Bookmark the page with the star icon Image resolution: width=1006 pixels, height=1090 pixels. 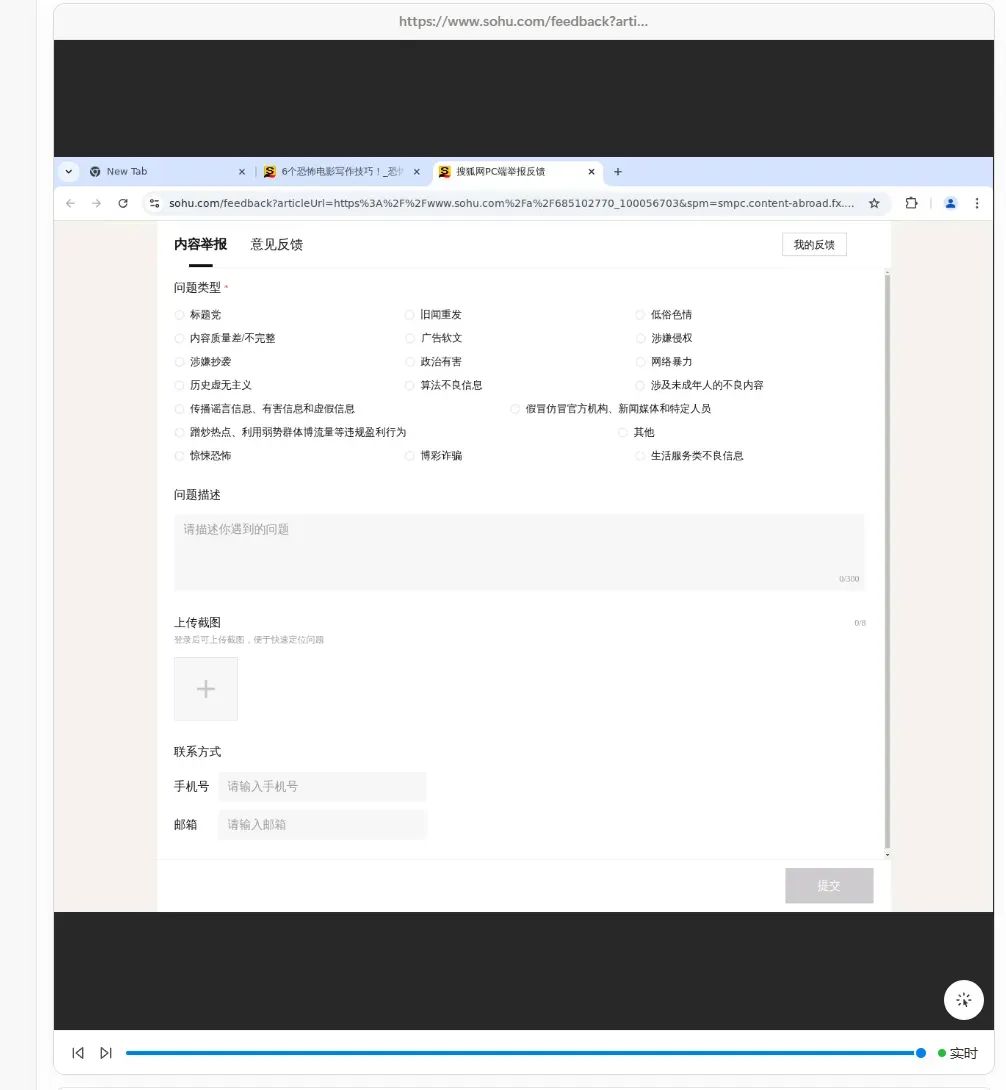tap(875, 203)
